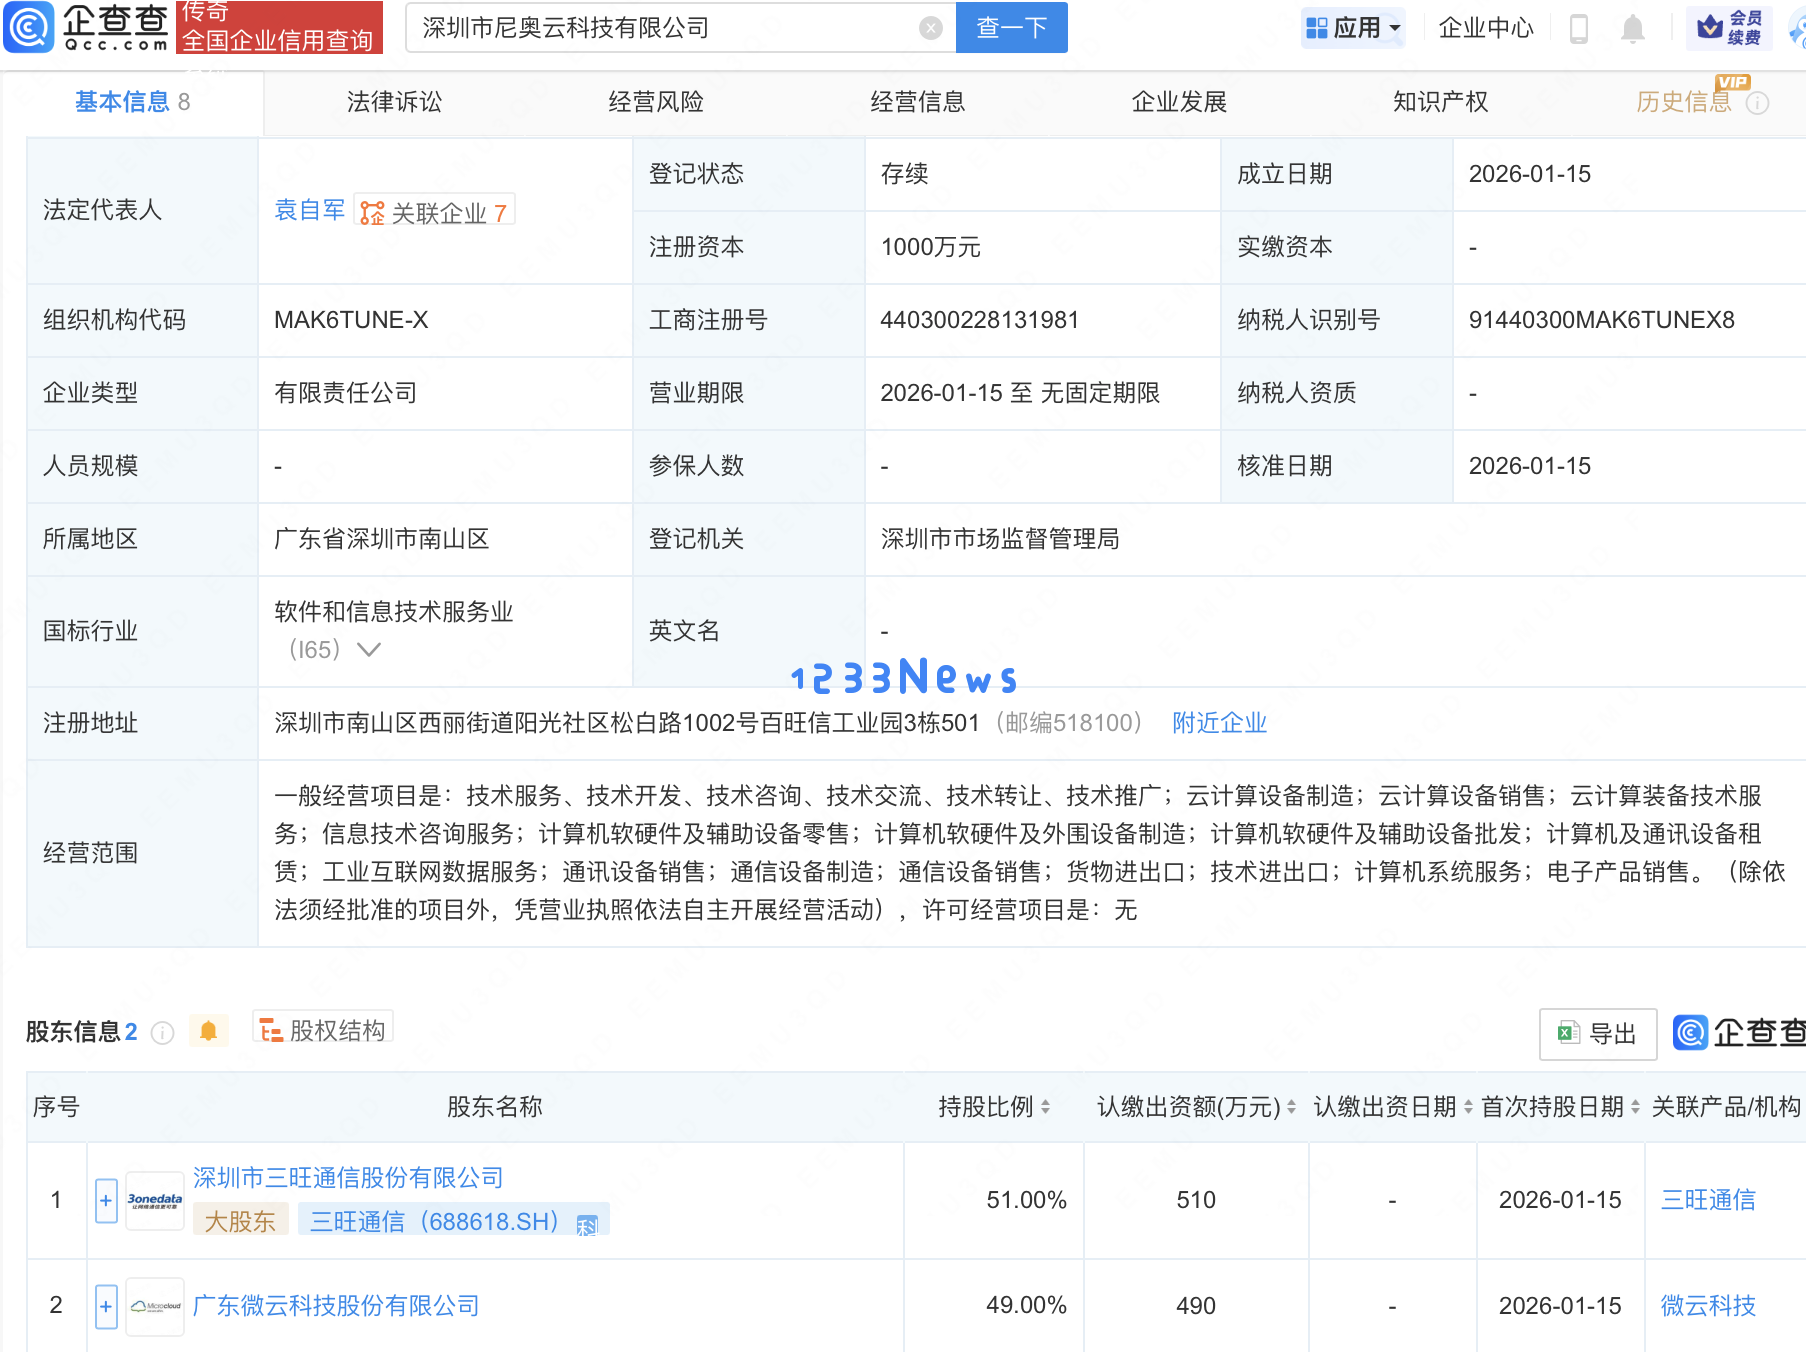Click the 3onedata company logo thumbnail
The image size is (1806, 1352).
click(154, 1200)
